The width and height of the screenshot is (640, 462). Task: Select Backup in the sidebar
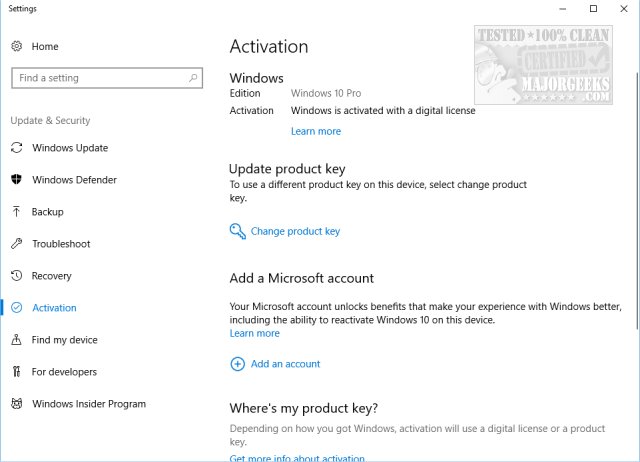47,212
